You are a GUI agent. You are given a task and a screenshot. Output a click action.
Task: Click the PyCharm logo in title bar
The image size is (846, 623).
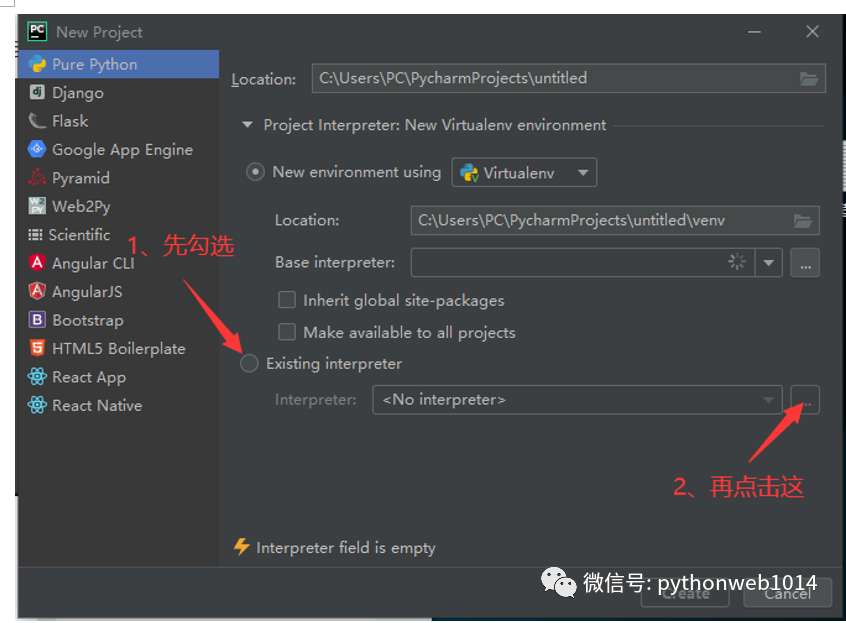[37, 31]
